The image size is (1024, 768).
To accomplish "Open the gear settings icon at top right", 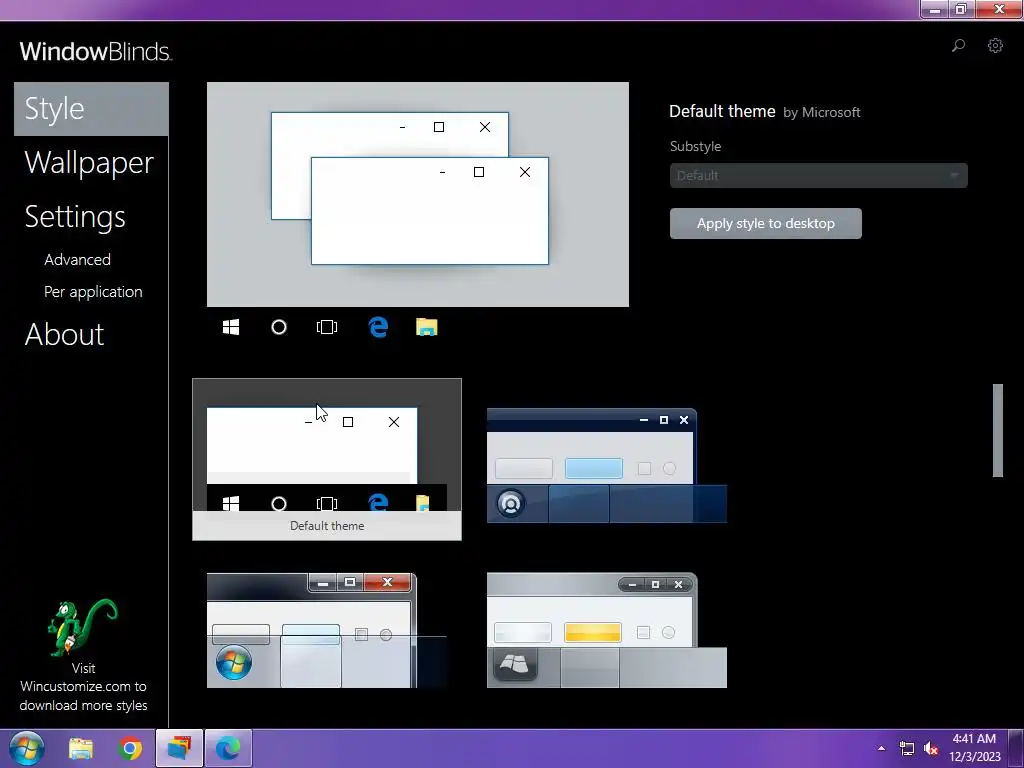I will [x=995, y=46].
